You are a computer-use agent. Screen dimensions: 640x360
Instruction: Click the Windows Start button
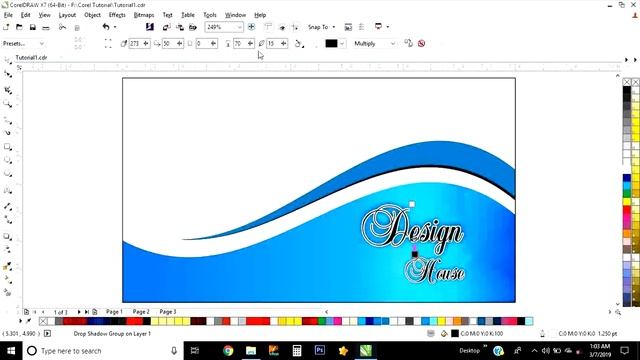click(x=11, y=351)
